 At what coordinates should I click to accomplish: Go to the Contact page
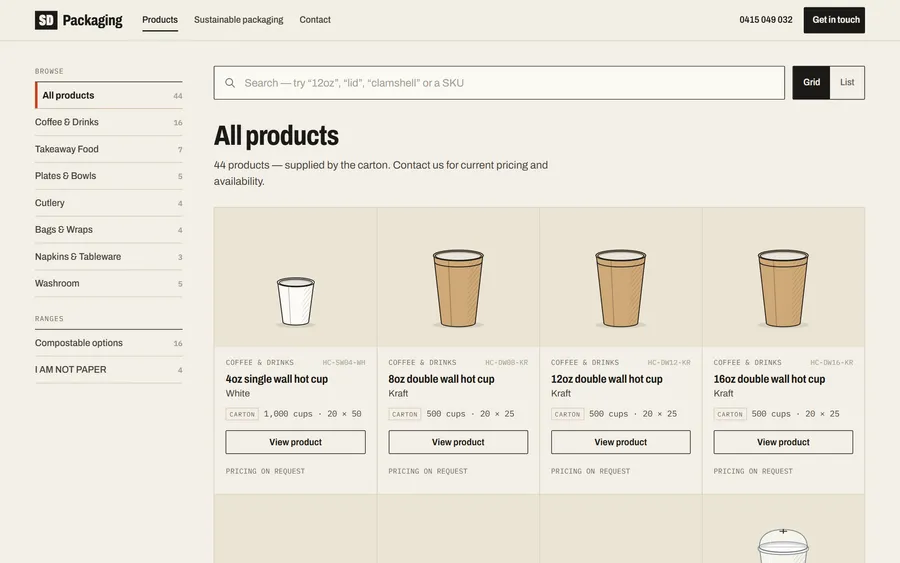(315, 20)
